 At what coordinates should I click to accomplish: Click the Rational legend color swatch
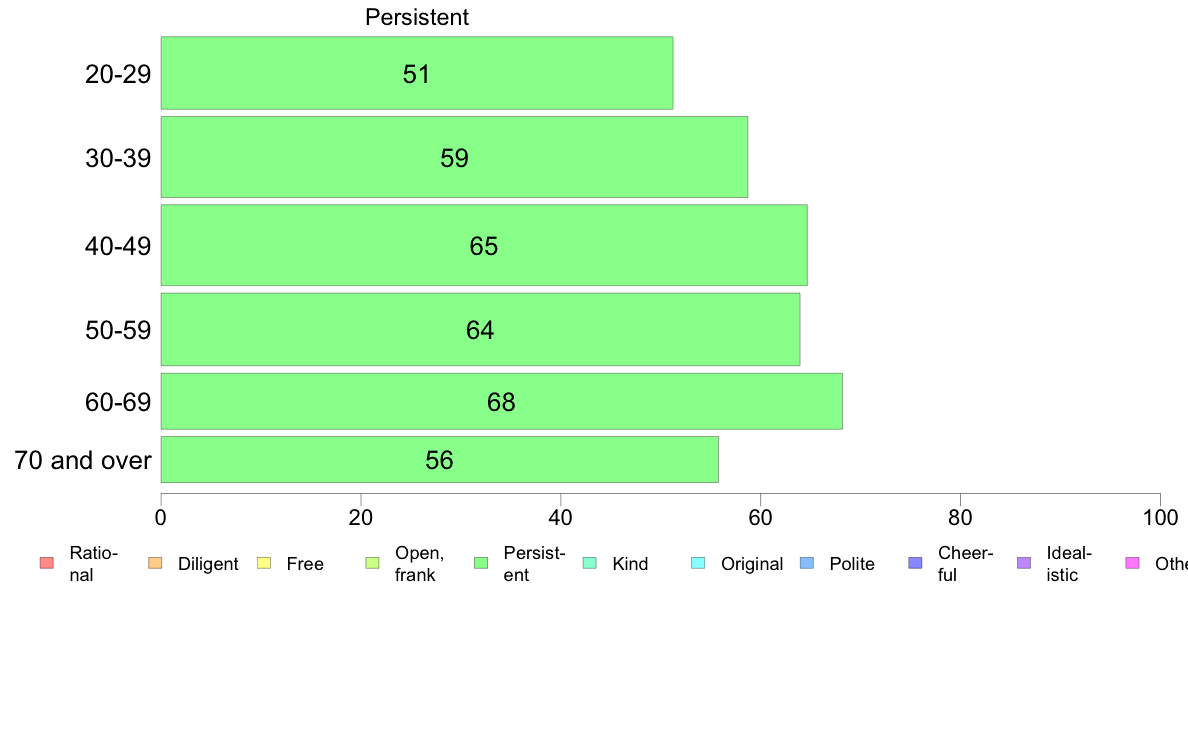click(x=47, y=563)
